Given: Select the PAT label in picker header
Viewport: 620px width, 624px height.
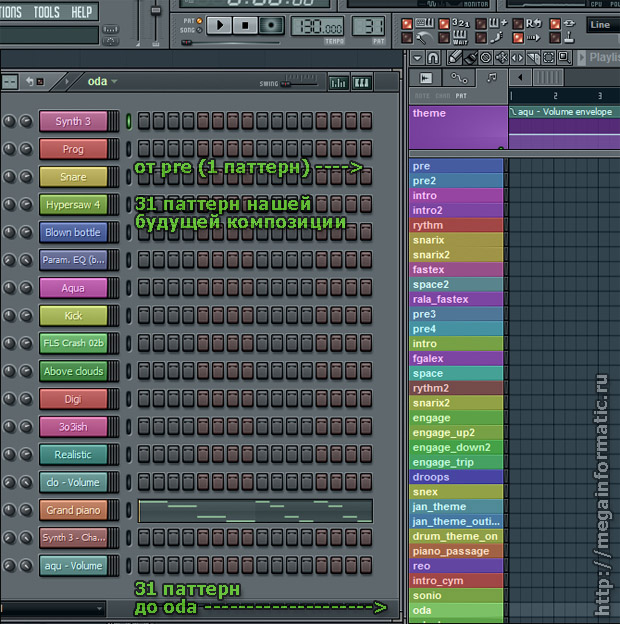Looking at the screenshot, I should [x=461, y=96].
